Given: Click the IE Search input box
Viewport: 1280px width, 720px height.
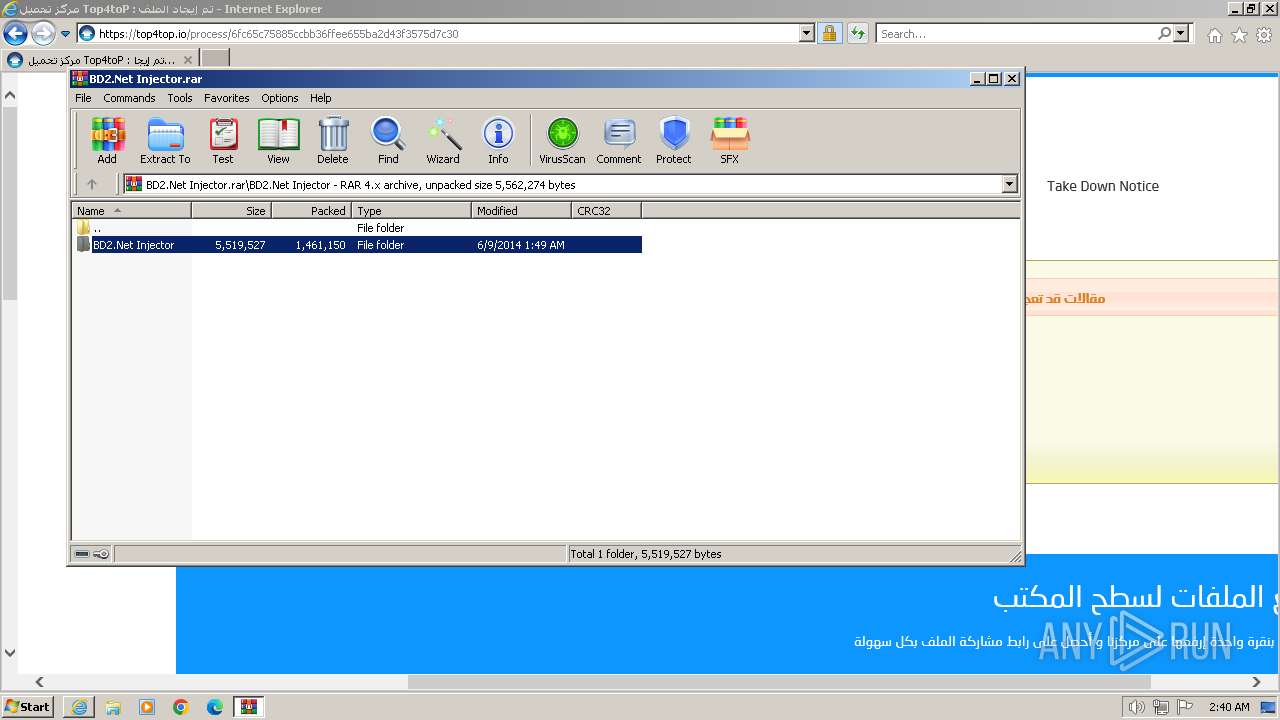Looking at the screenshot, I should (1016, 33).
